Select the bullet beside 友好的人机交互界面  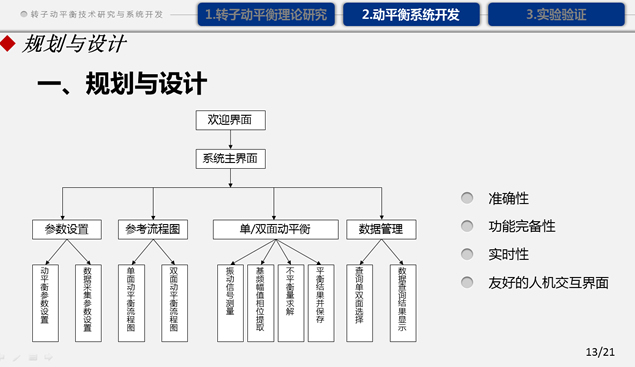[467, 282]
